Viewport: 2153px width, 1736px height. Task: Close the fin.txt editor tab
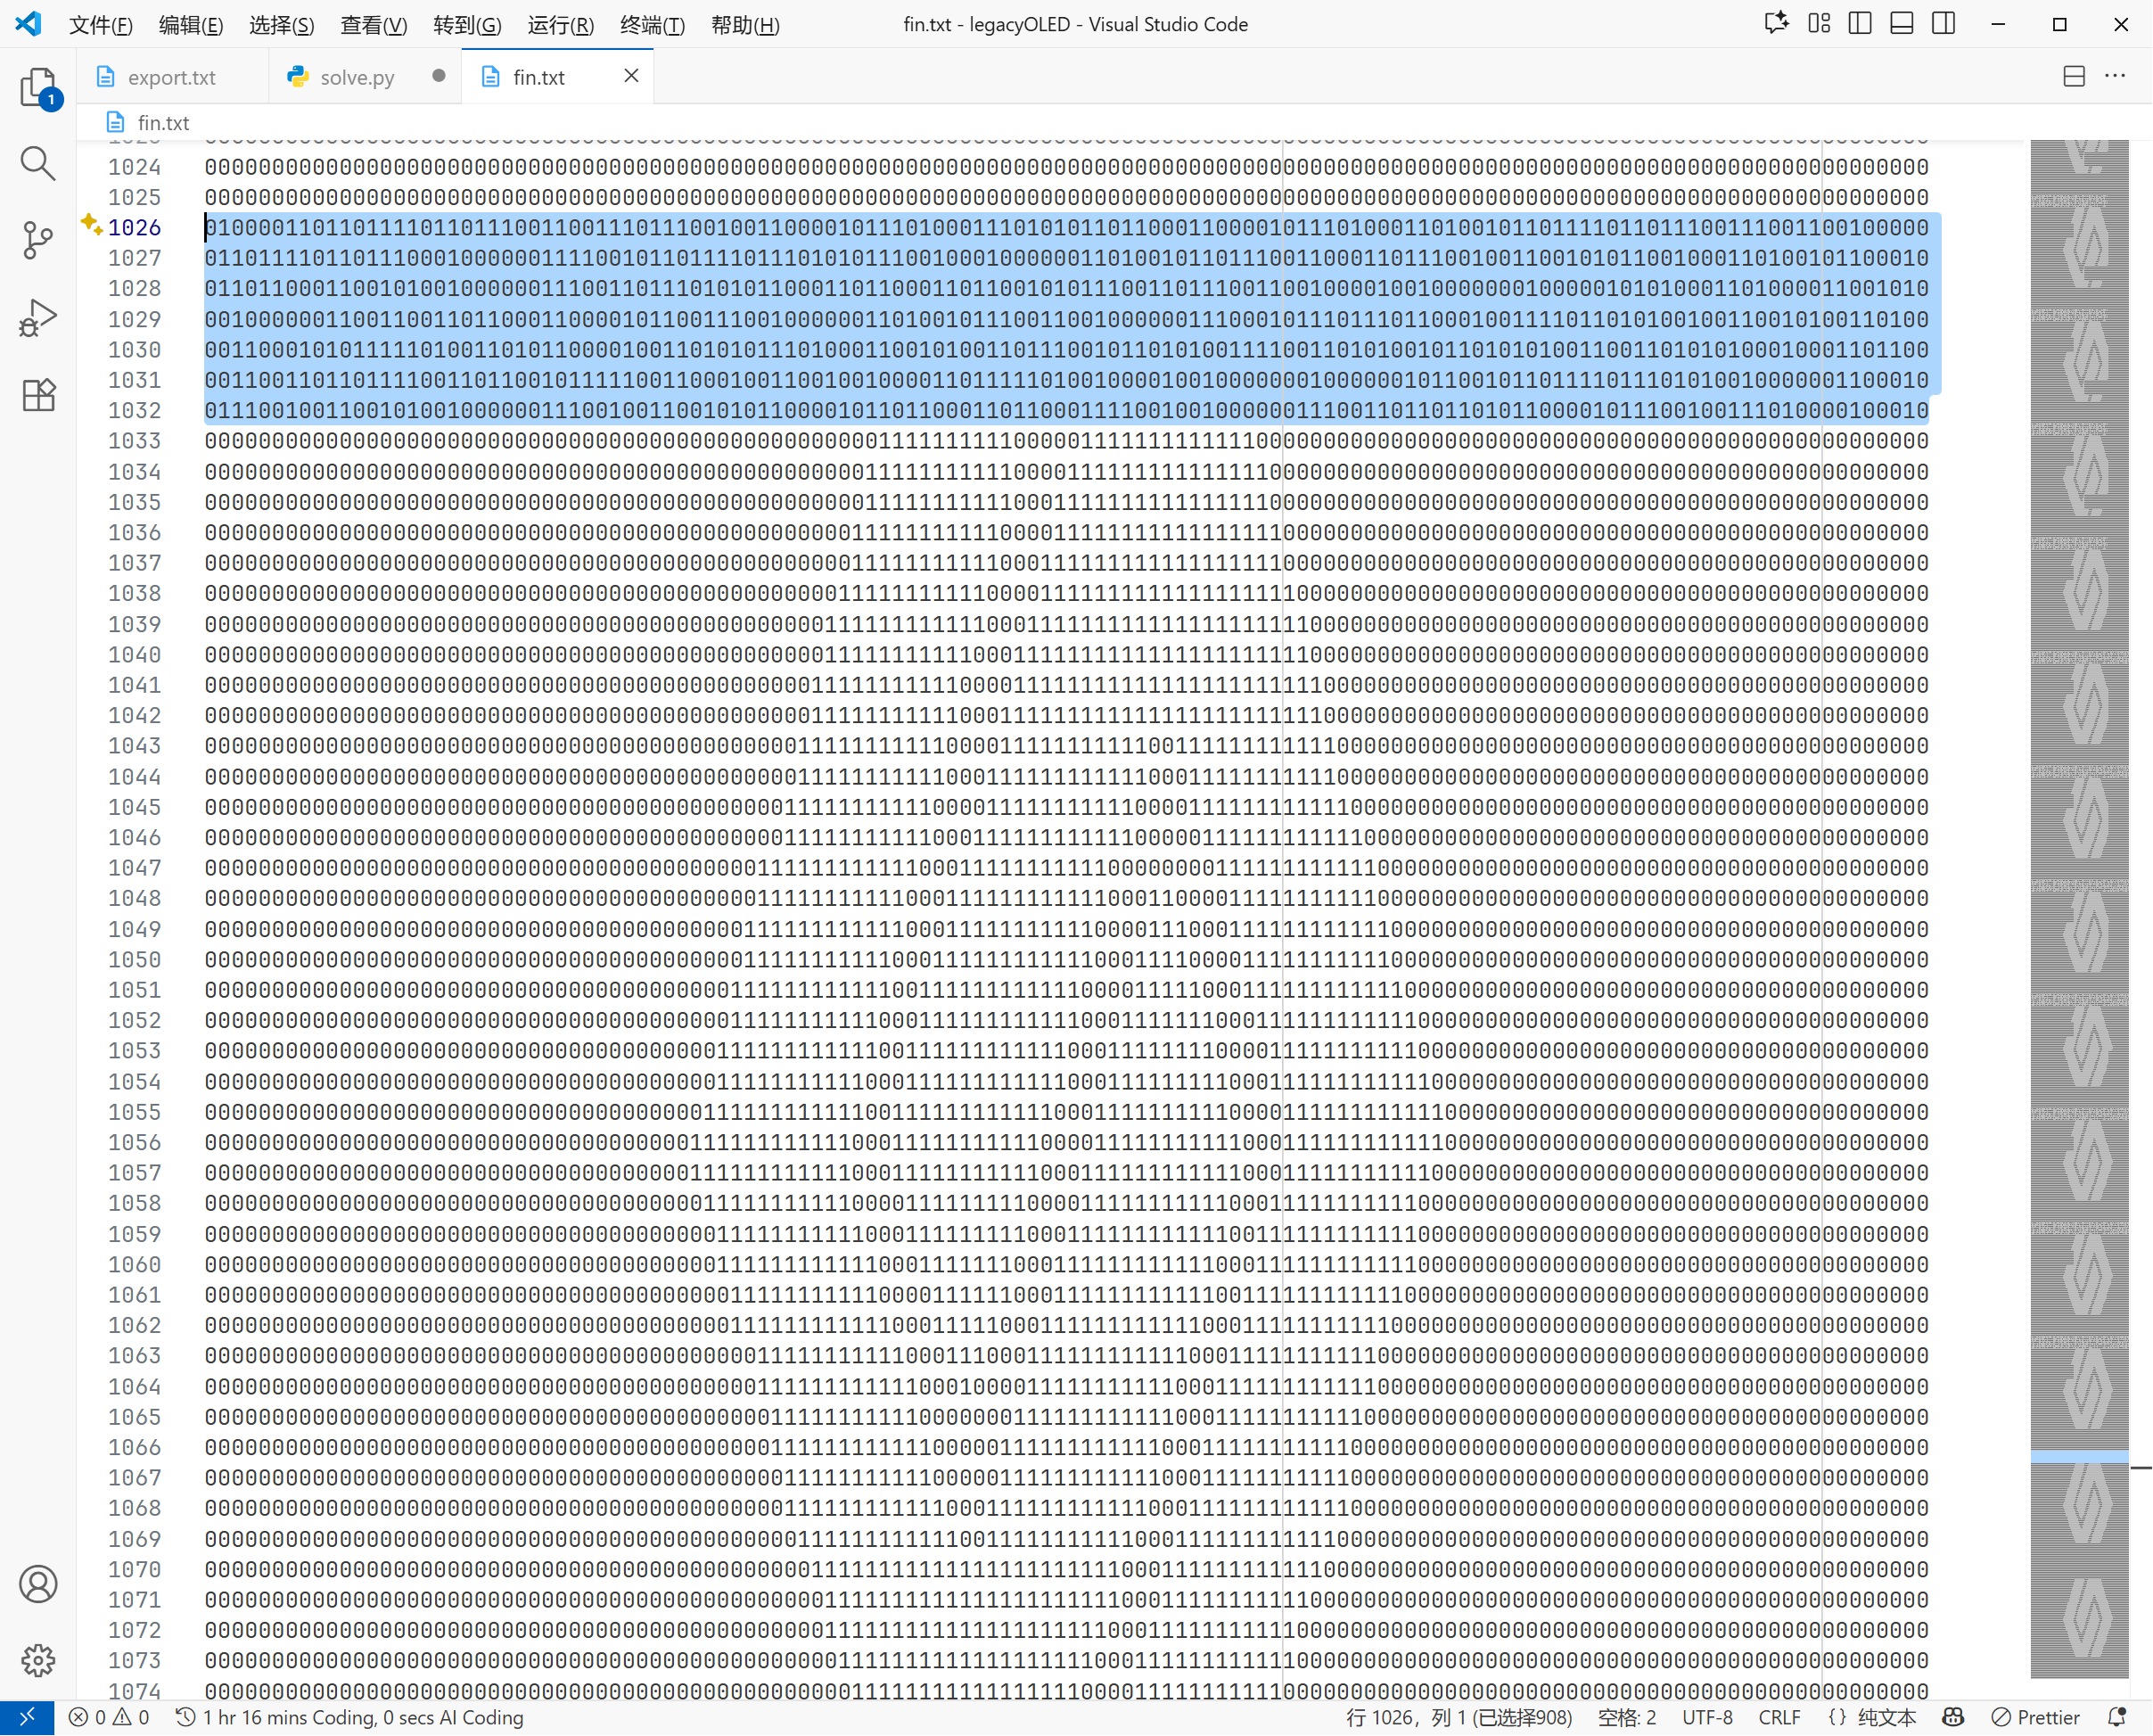tap(631, 76)
